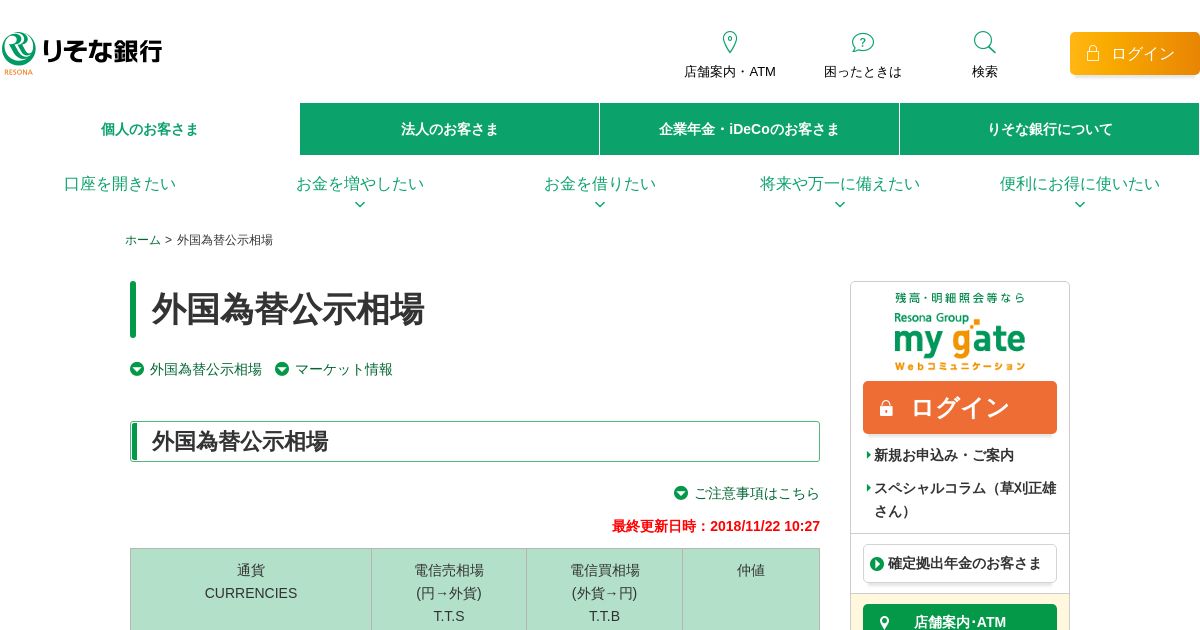This screenshot has width=1200, height=630.
Task: Click the 電信買相場 T.T.B column header
Action: pyautogui.click(x=605, y=589)
